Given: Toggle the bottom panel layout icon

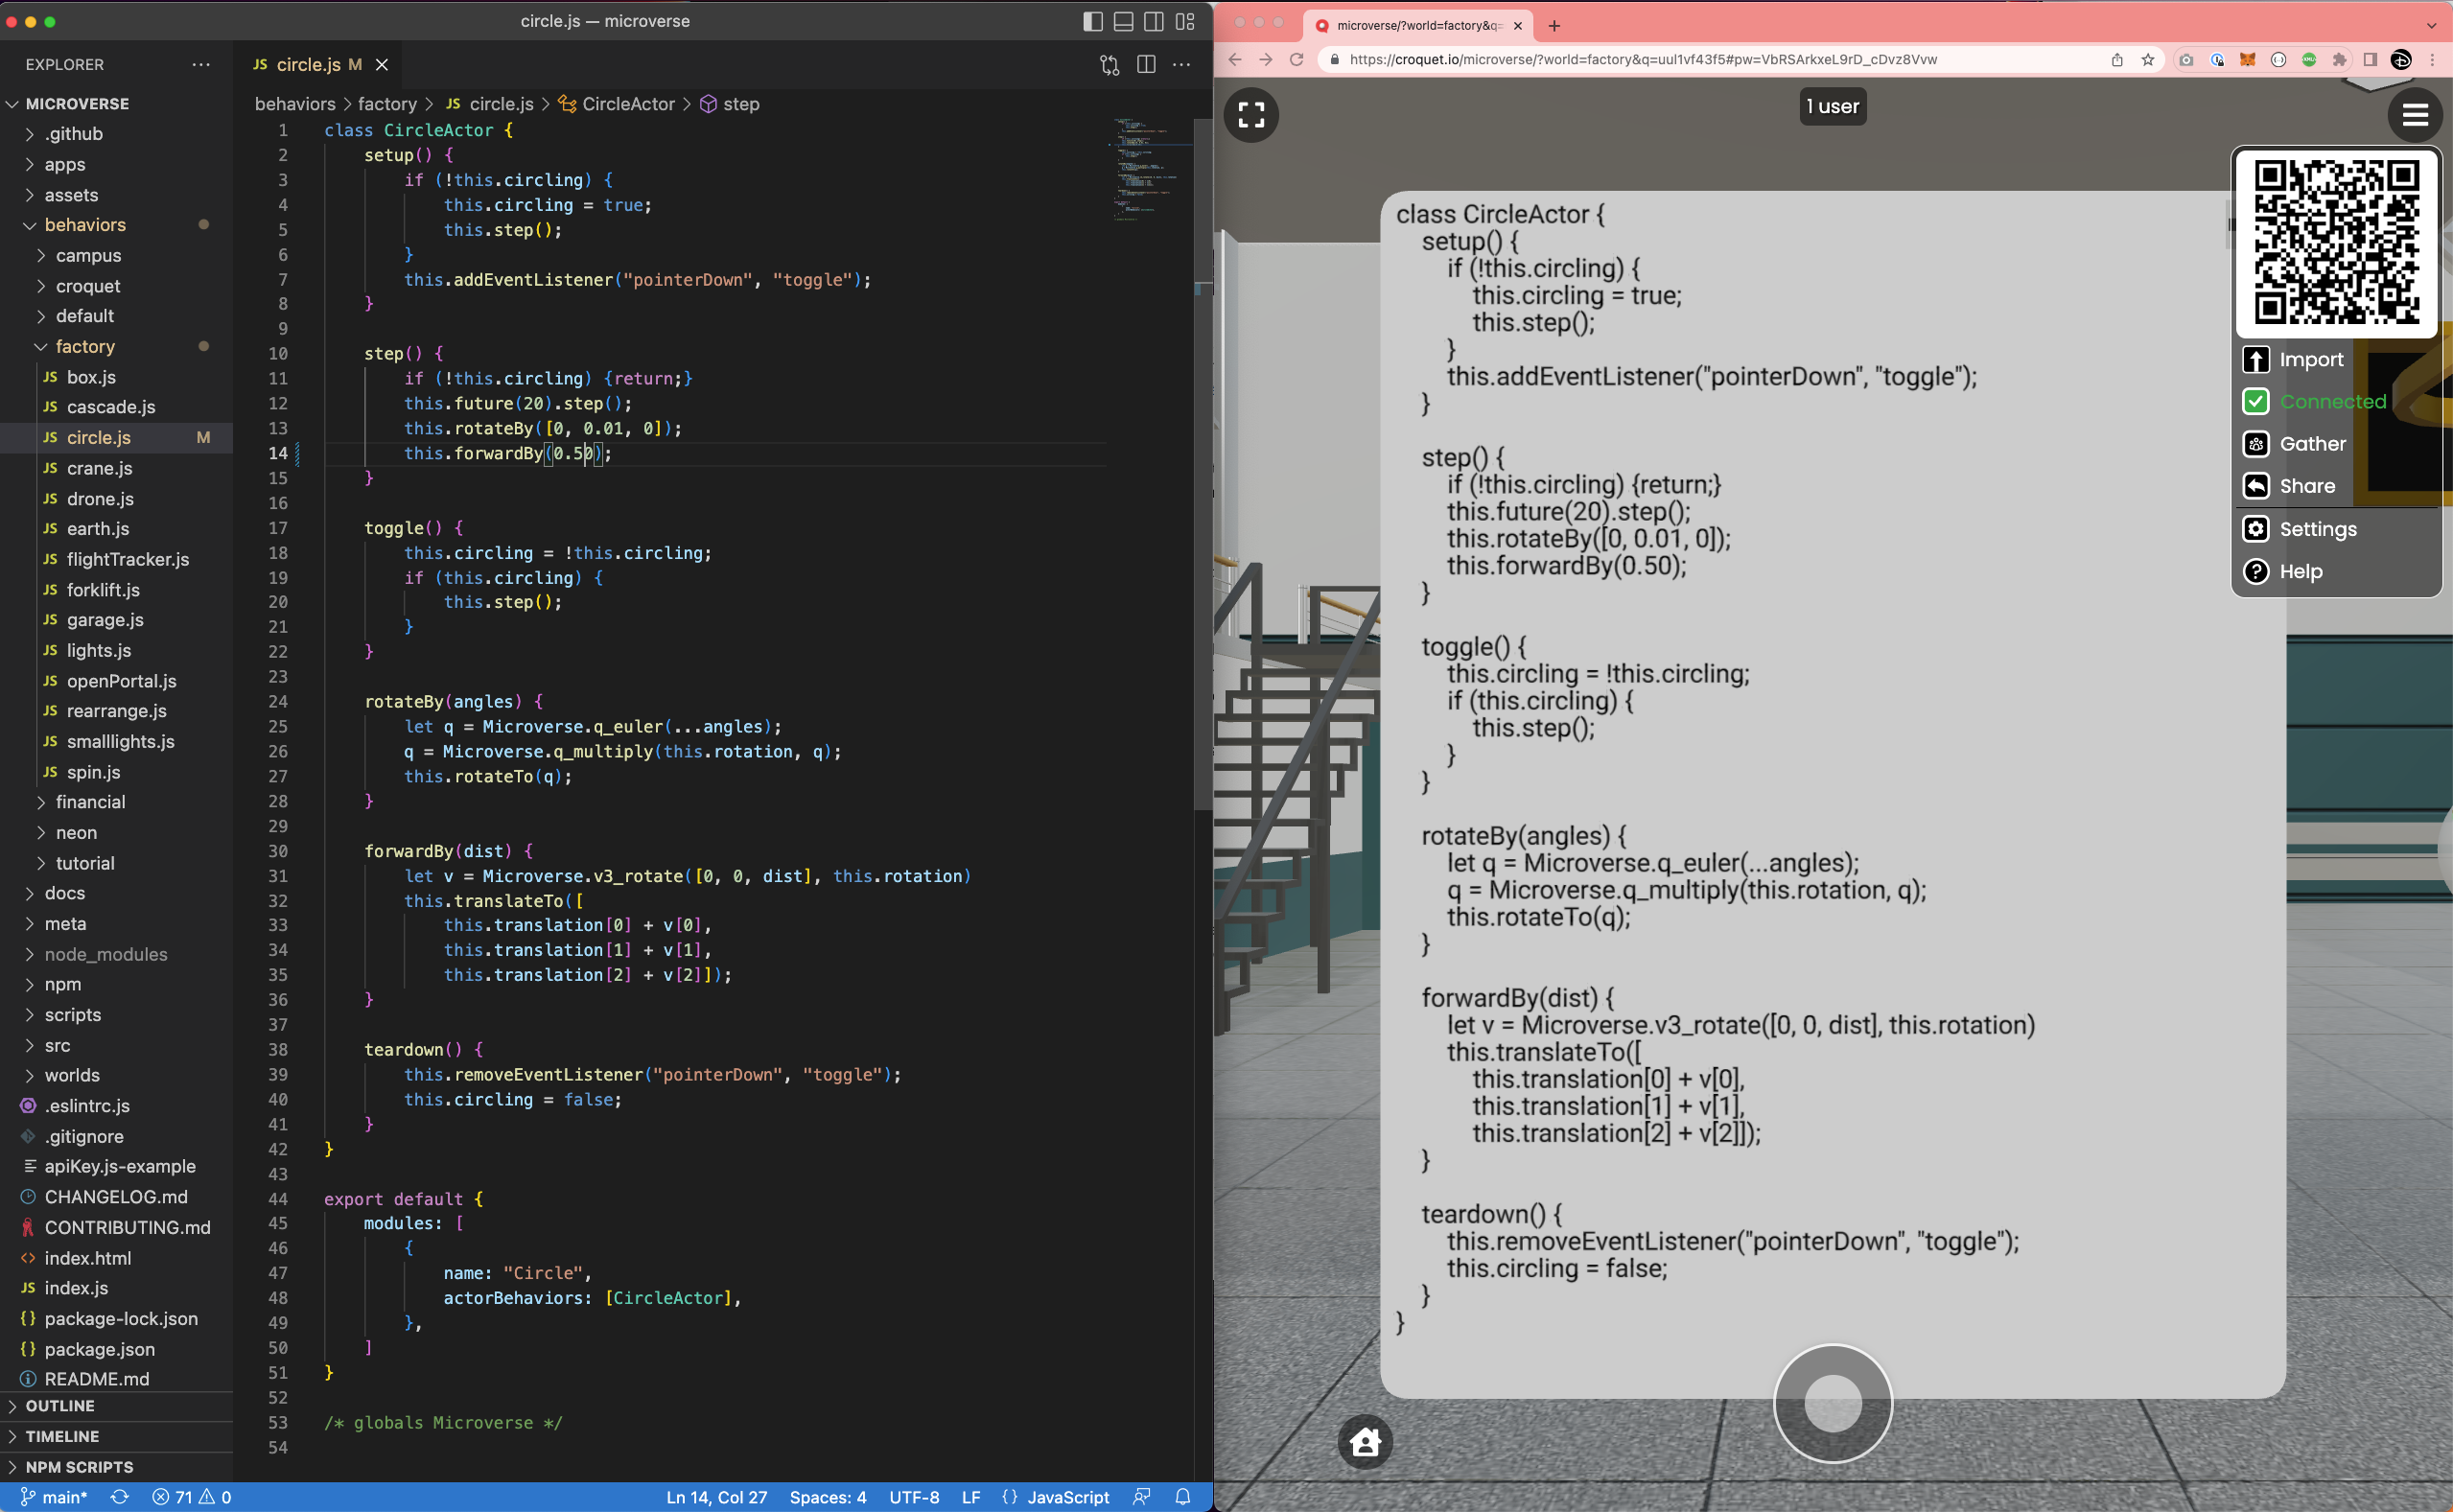Looking at the screenshot, I should pos(1123,21).
